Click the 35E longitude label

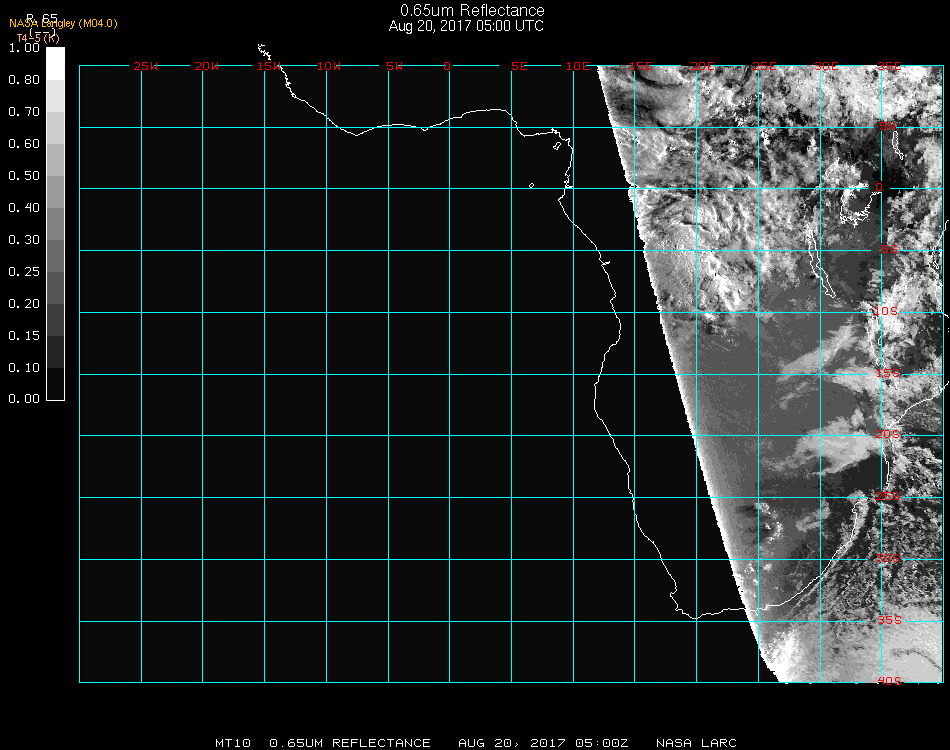(889, 66)
